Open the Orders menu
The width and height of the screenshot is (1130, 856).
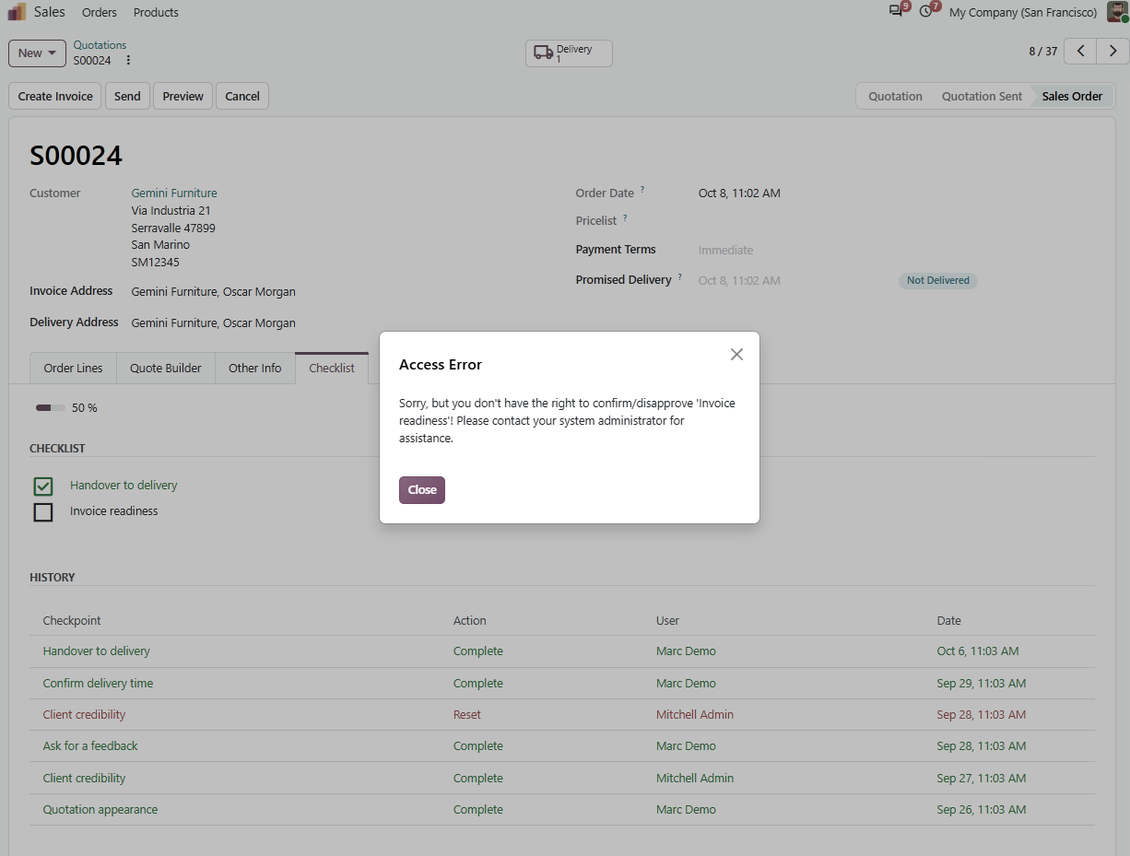click(99, 12)
